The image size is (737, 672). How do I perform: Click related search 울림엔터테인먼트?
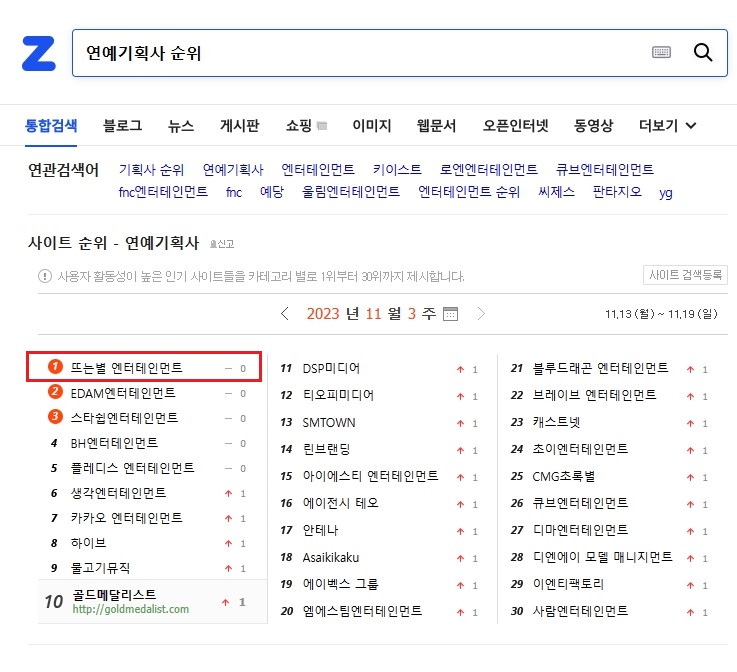[351, 192]
